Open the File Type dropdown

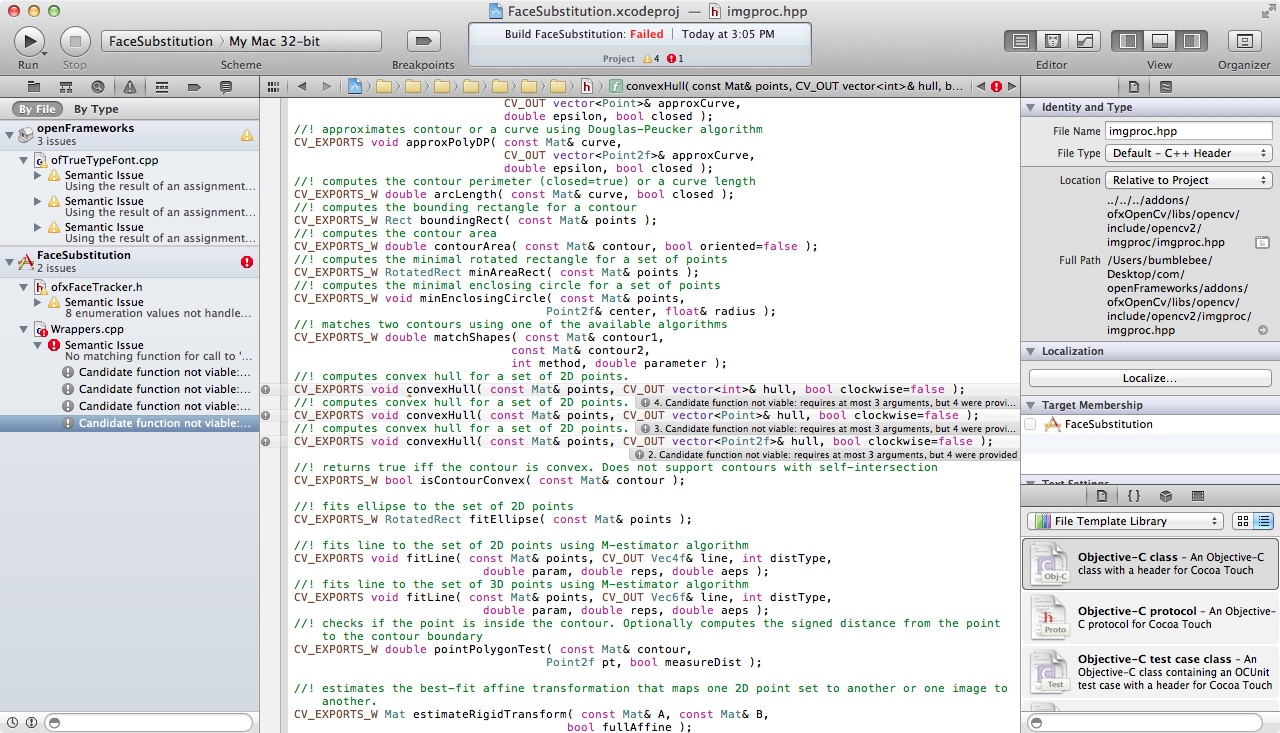pos(1188,153)
